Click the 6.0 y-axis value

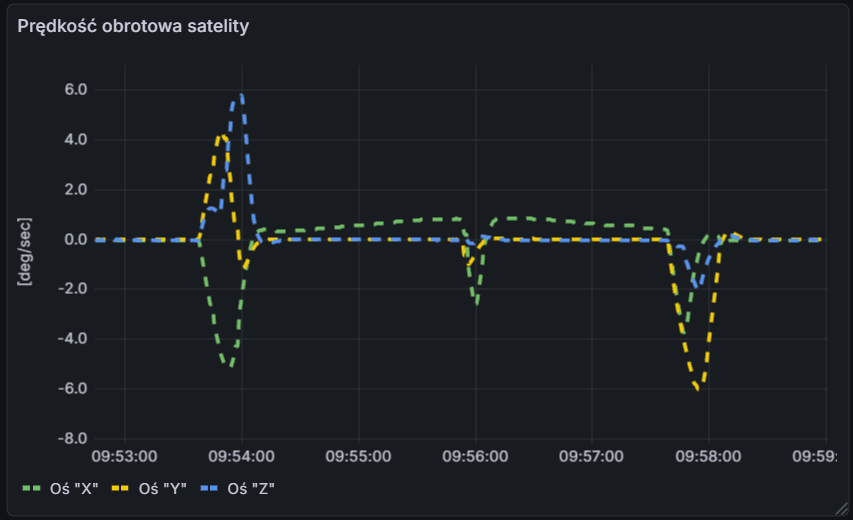[76, 90]
